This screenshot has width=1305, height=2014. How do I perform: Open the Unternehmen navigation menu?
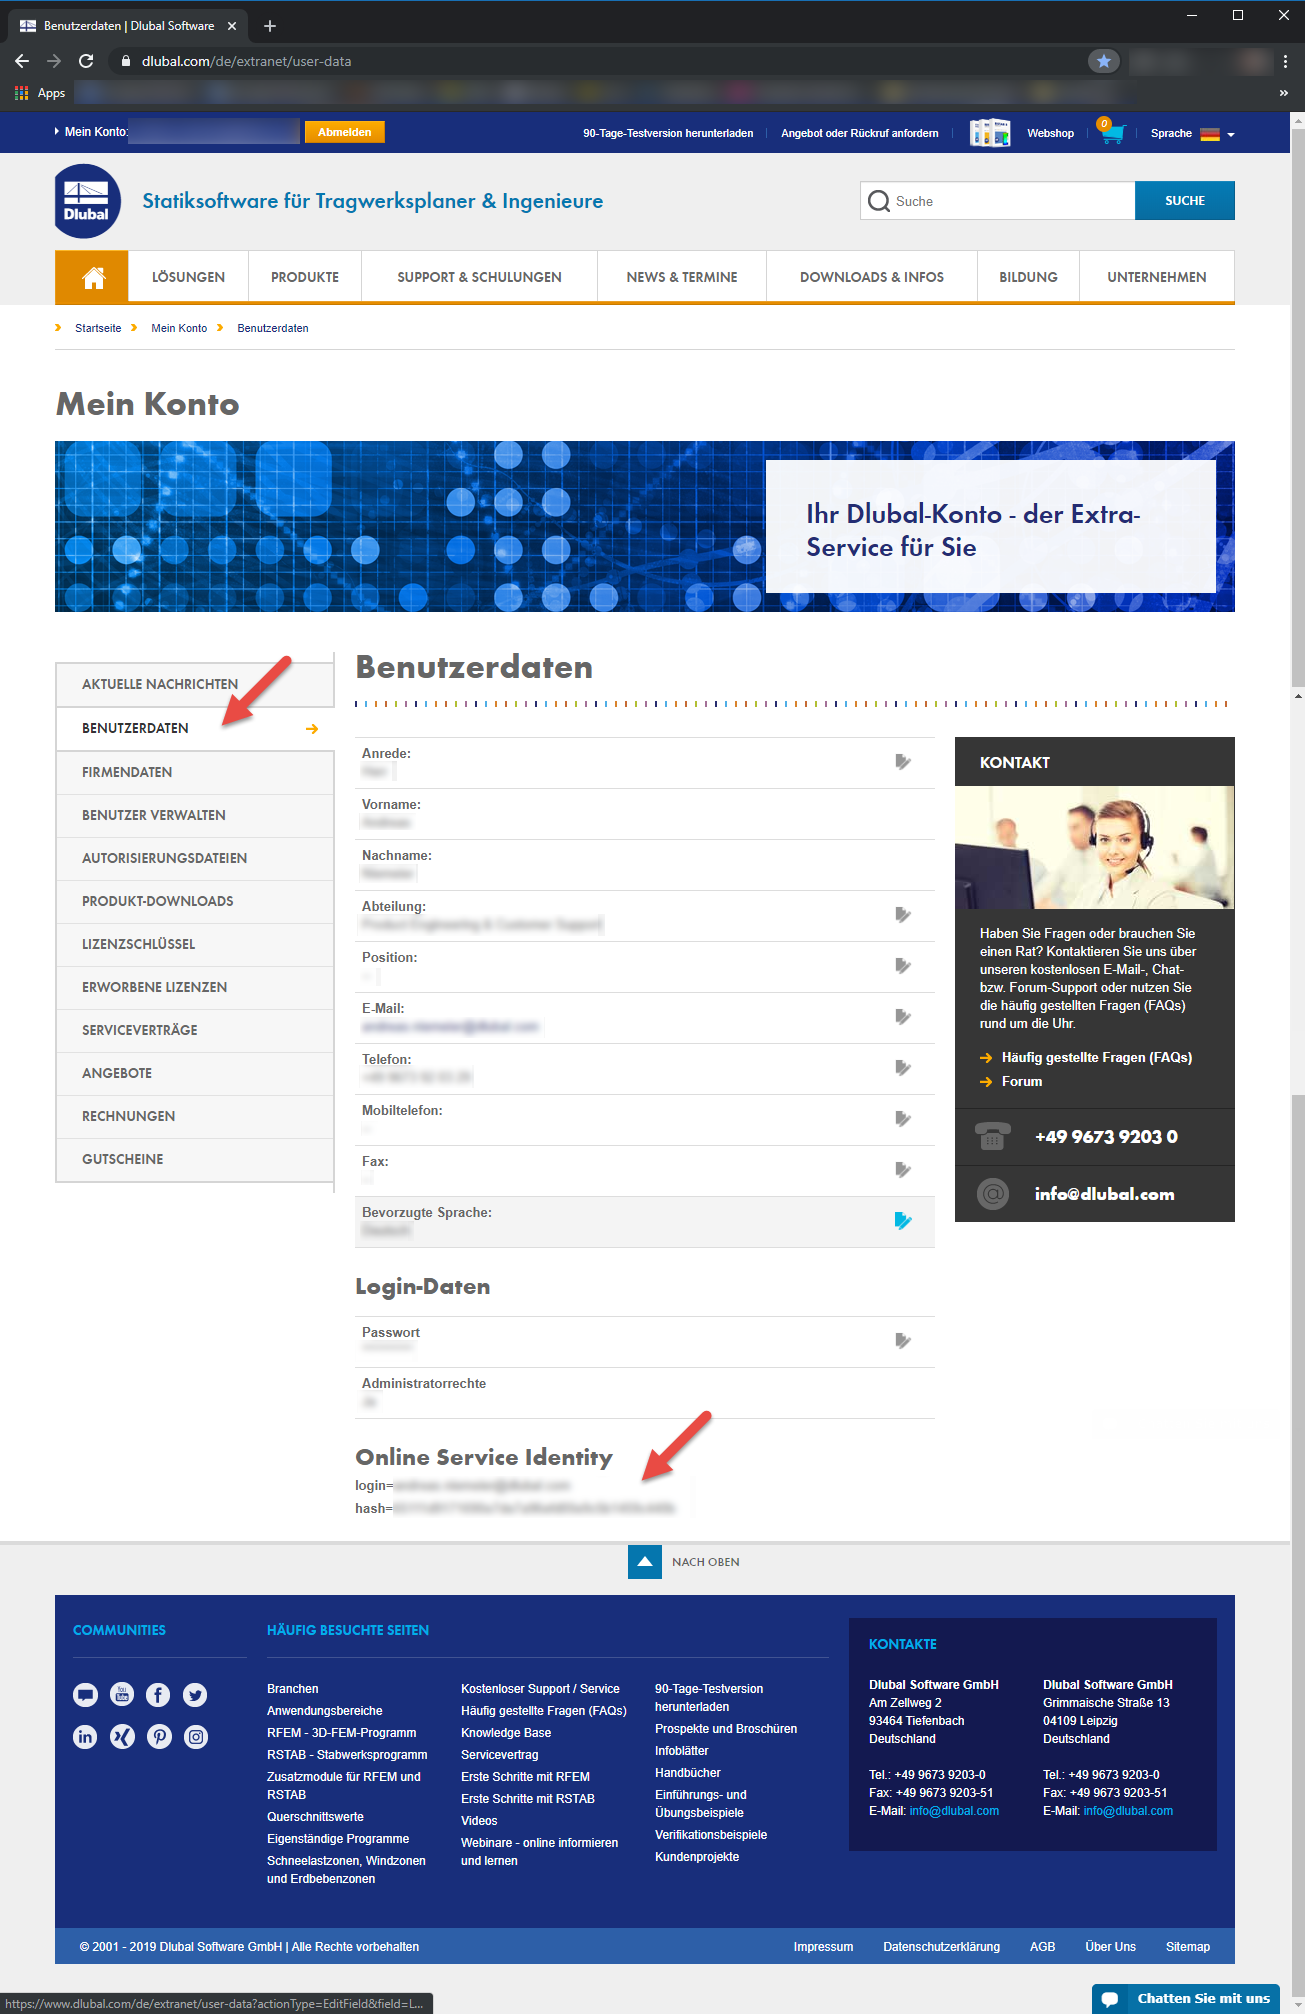point(1157,277)
